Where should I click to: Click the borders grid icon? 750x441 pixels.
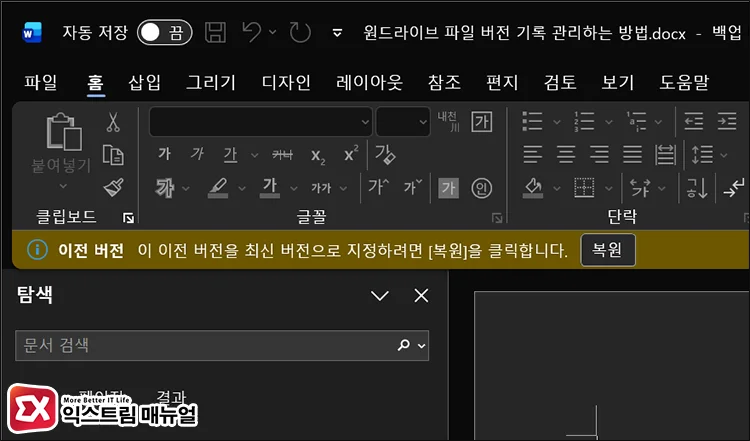pos(585,188)
